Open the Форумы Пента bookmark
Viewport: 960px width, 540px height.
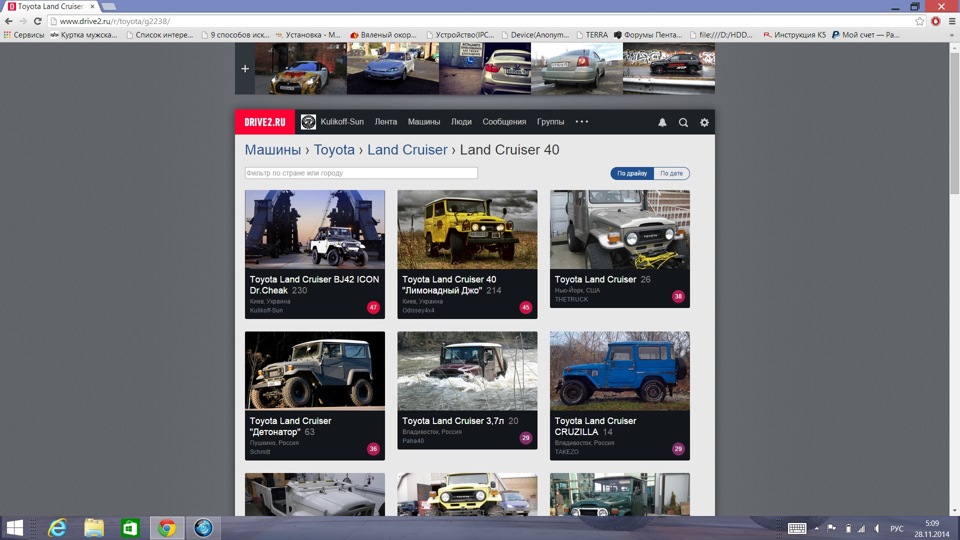pos(648,35)
